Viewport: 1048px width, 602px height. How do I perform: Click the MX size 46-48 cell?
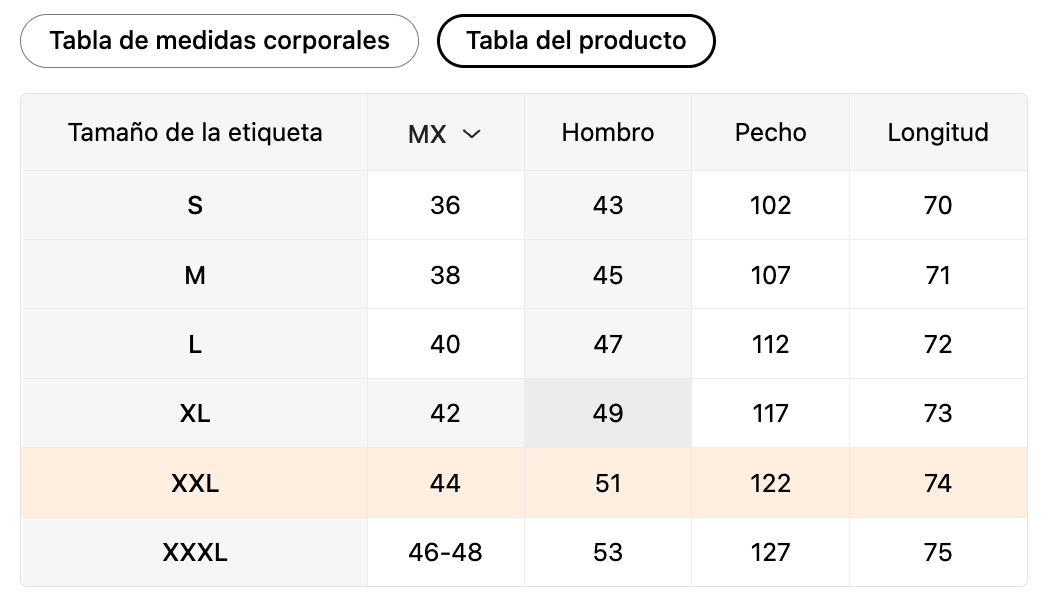(x=445, y=553)
